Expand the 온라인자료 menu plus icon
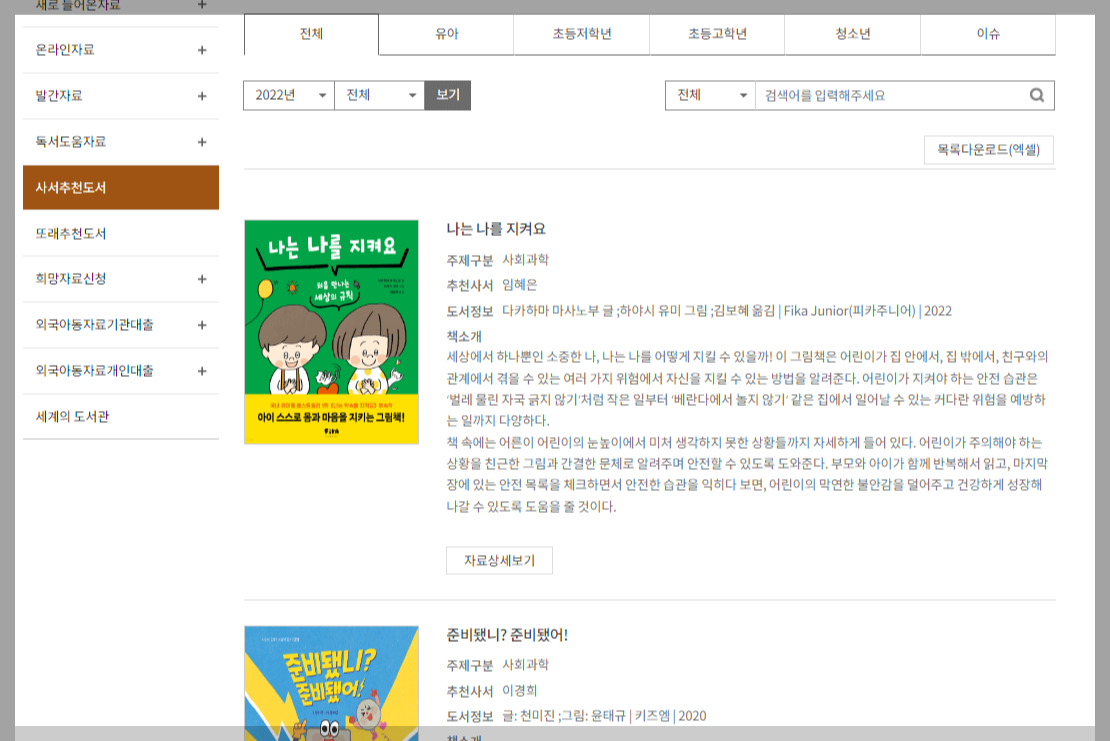This screenshot has width=1110, height=741. (x=202, y=50)
